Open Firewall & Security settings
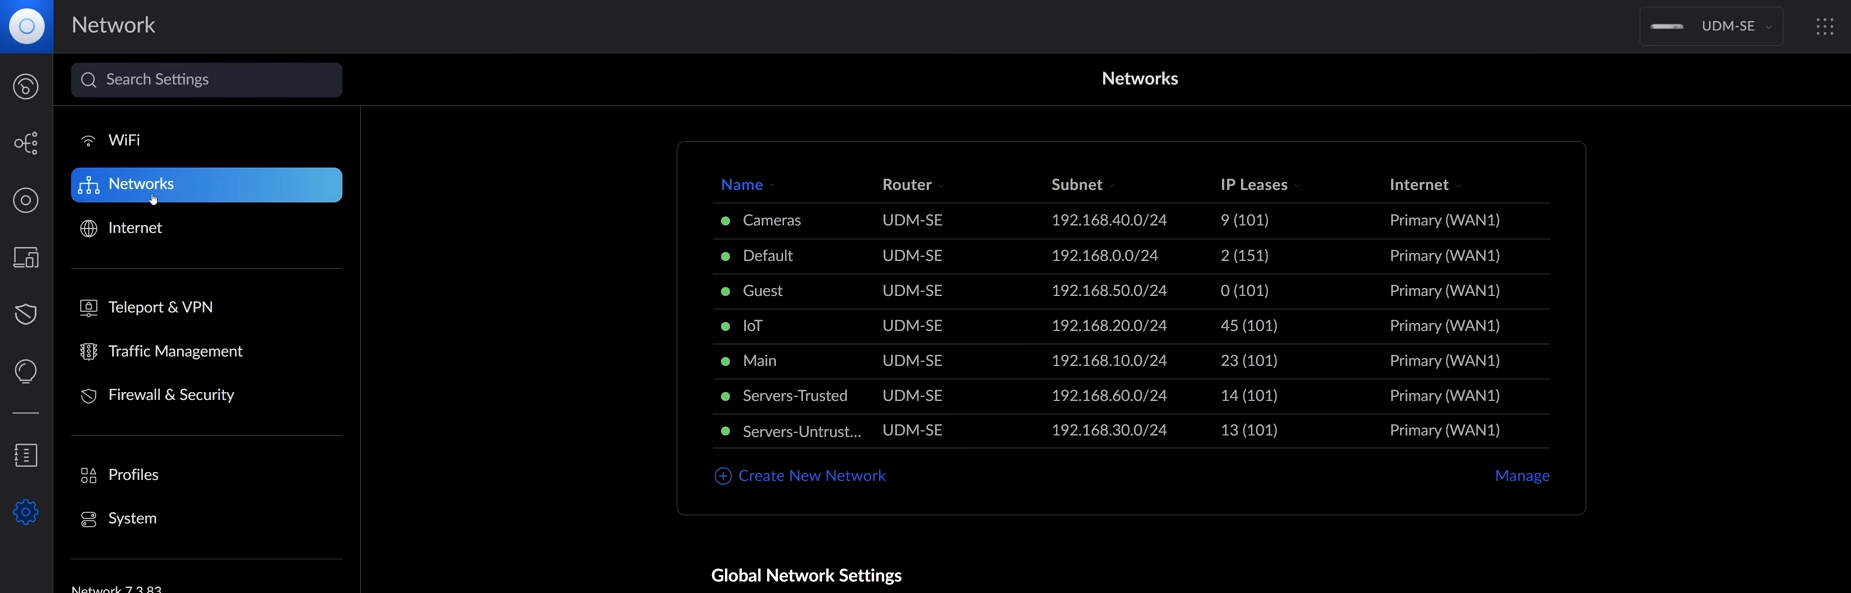The image size is (1851, 593). click(170, 395)
